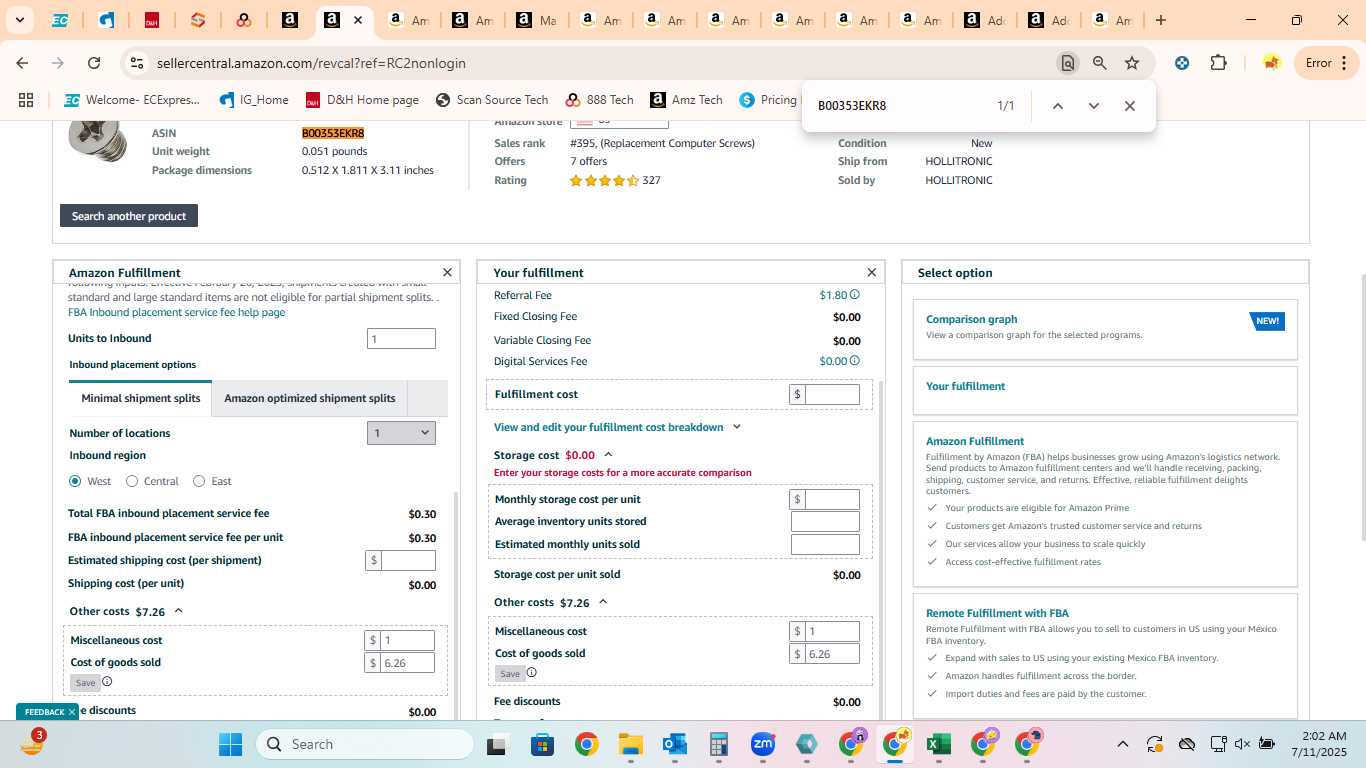
Task: Open browser zoom magnifier icon
Action: point(1100,63)
